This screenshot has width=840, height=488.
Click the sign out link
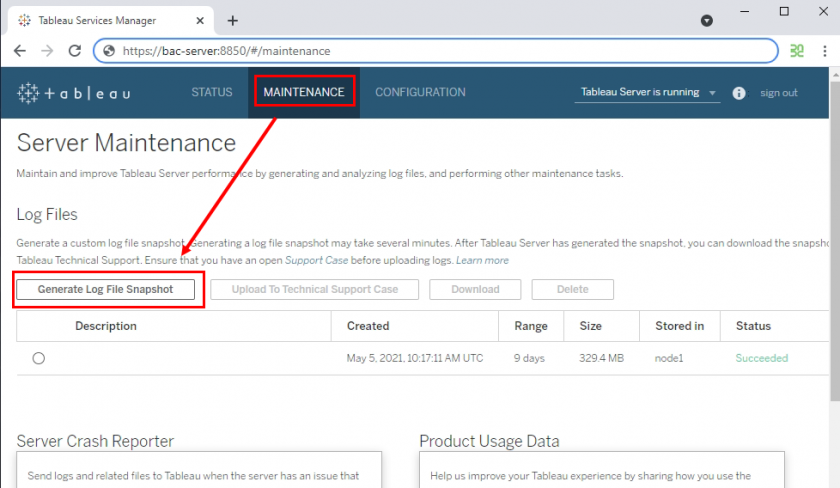[778, 93]
